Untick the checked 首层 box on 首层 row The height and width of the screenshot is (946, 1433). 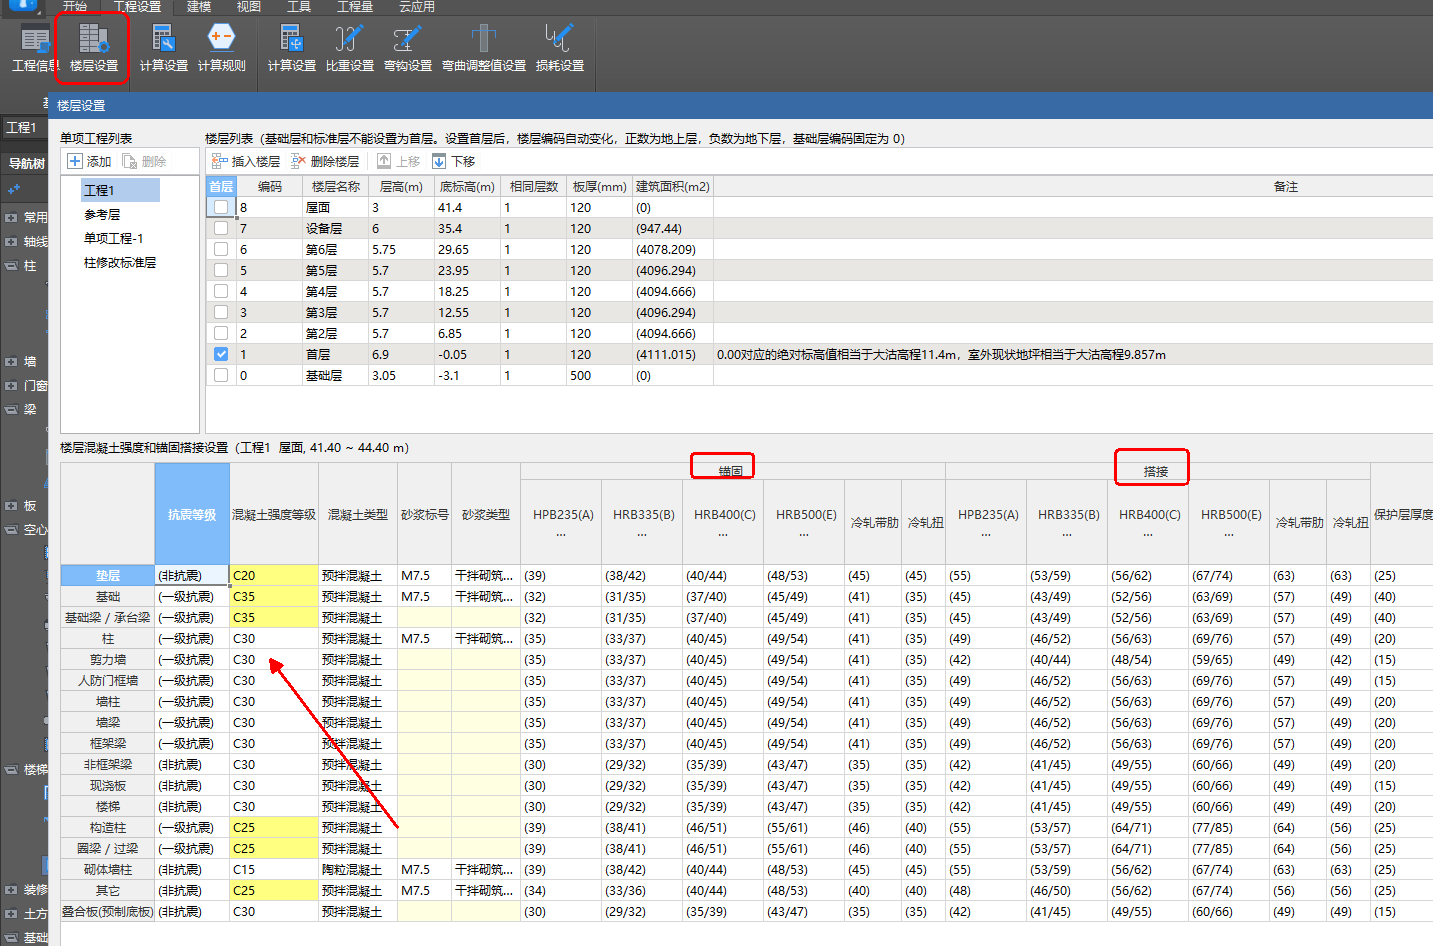coord(221,354)
